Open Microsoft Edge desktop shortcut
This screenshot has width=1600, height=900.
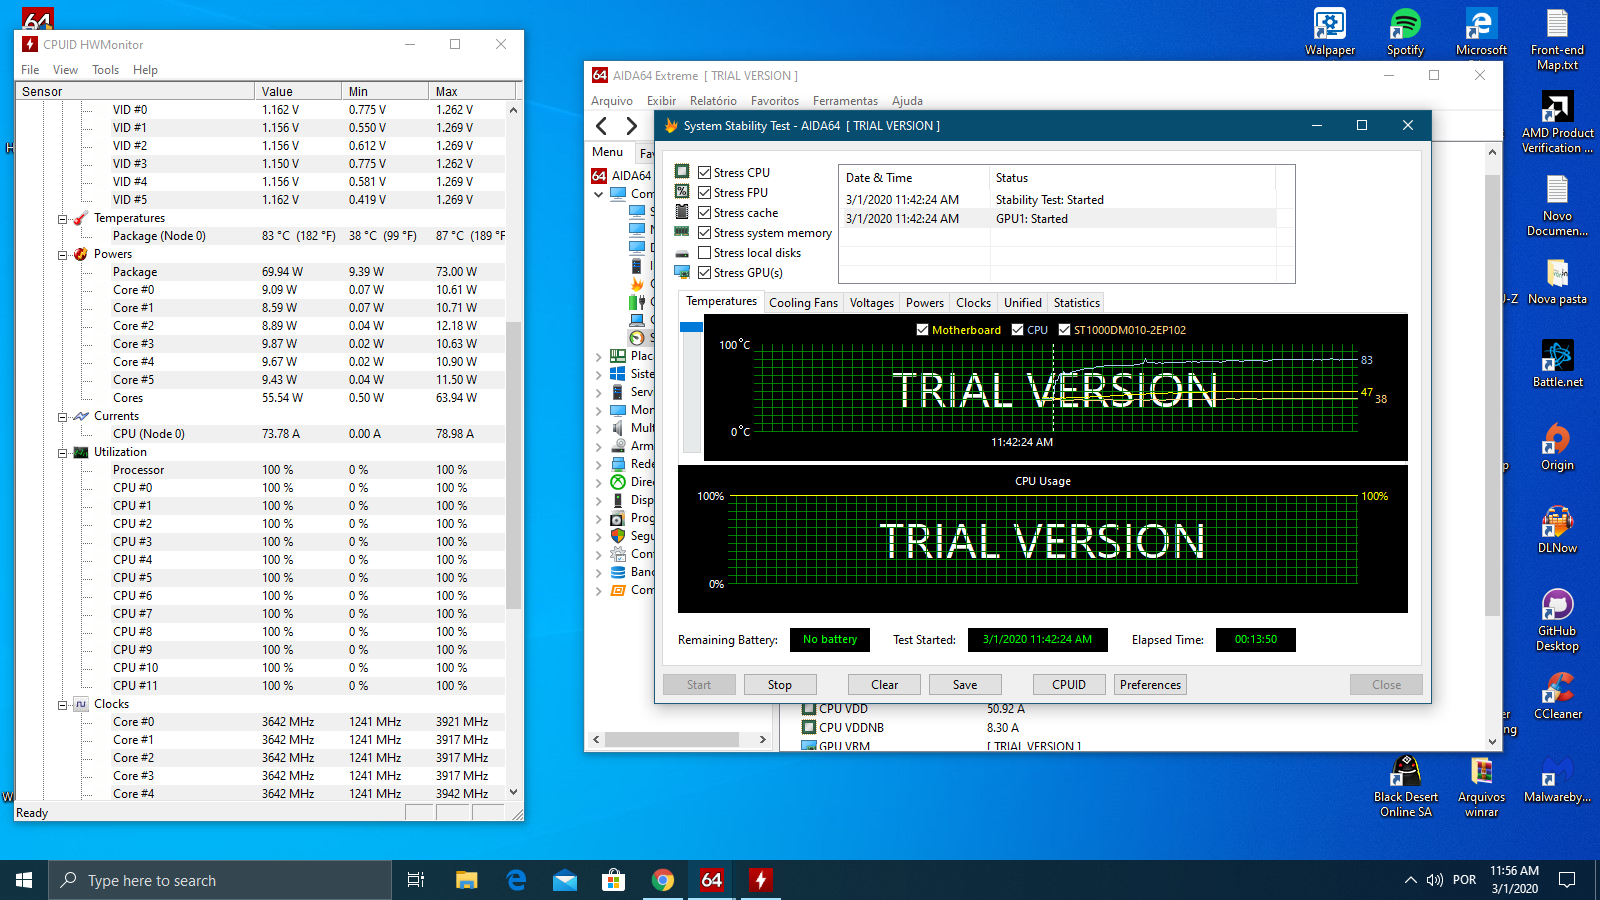pyautogui.click(x=1481, y=32)
